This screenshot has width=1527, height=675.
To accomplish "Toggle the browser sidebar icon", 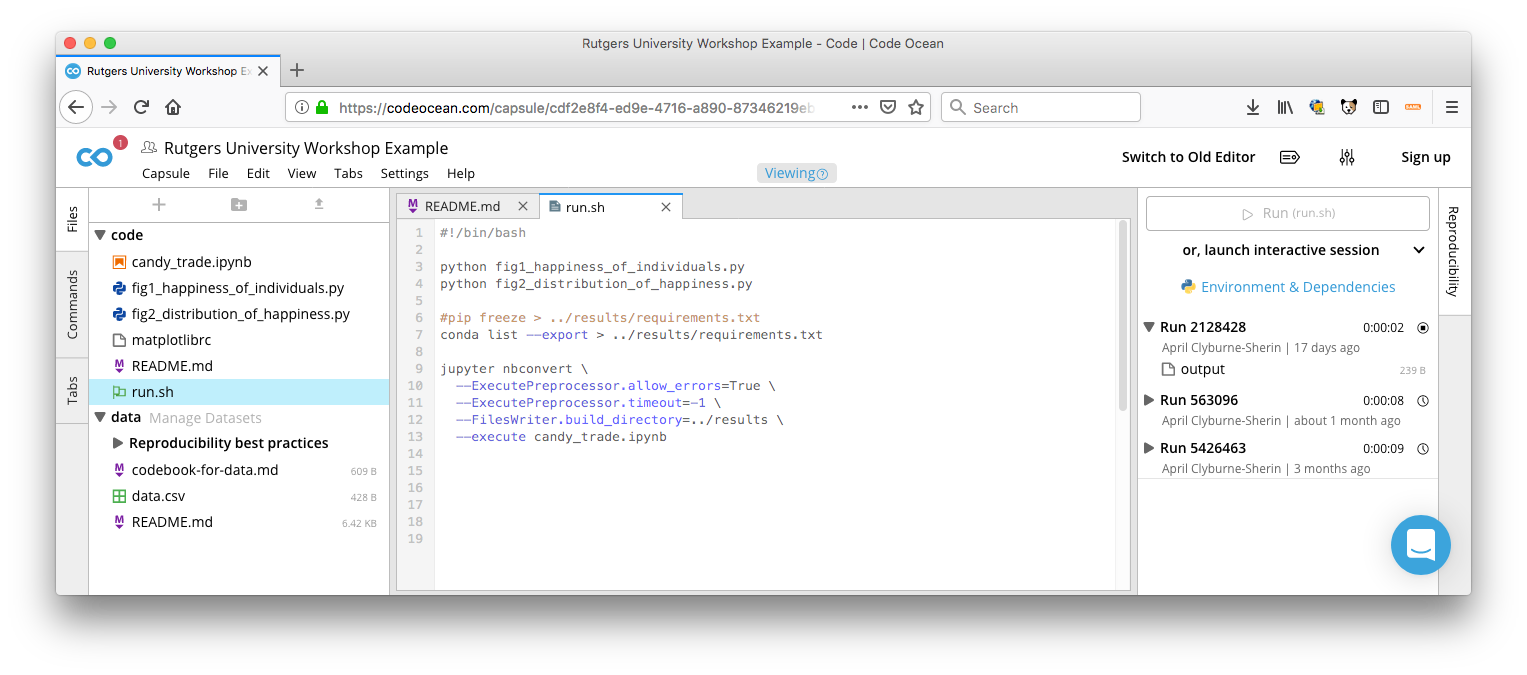I will click(x=1381, y=107).
